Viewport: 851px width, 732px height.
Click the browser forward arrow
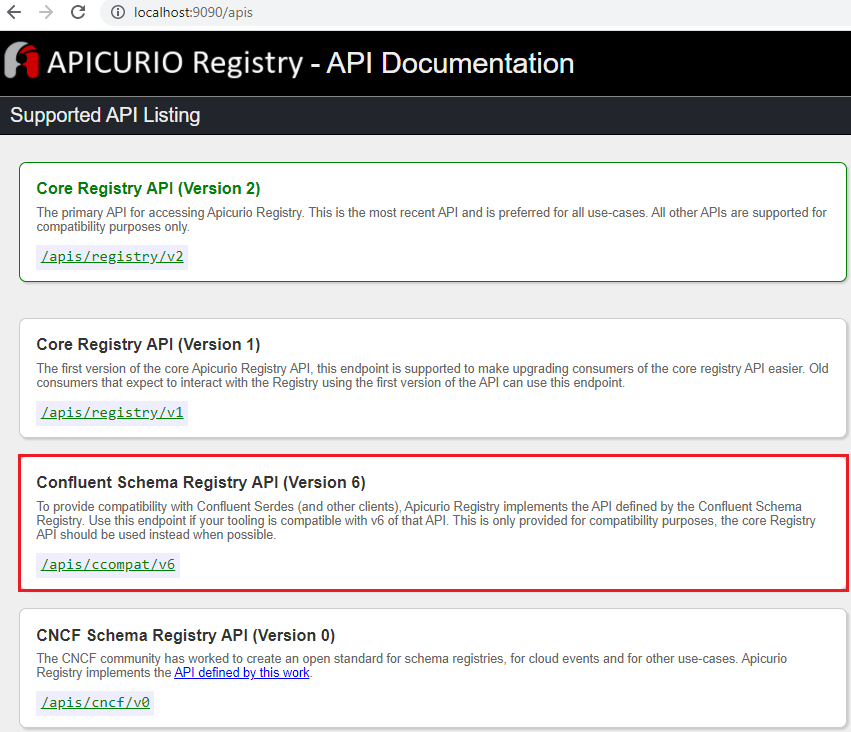pyautogui.click(x=46, y=12)
